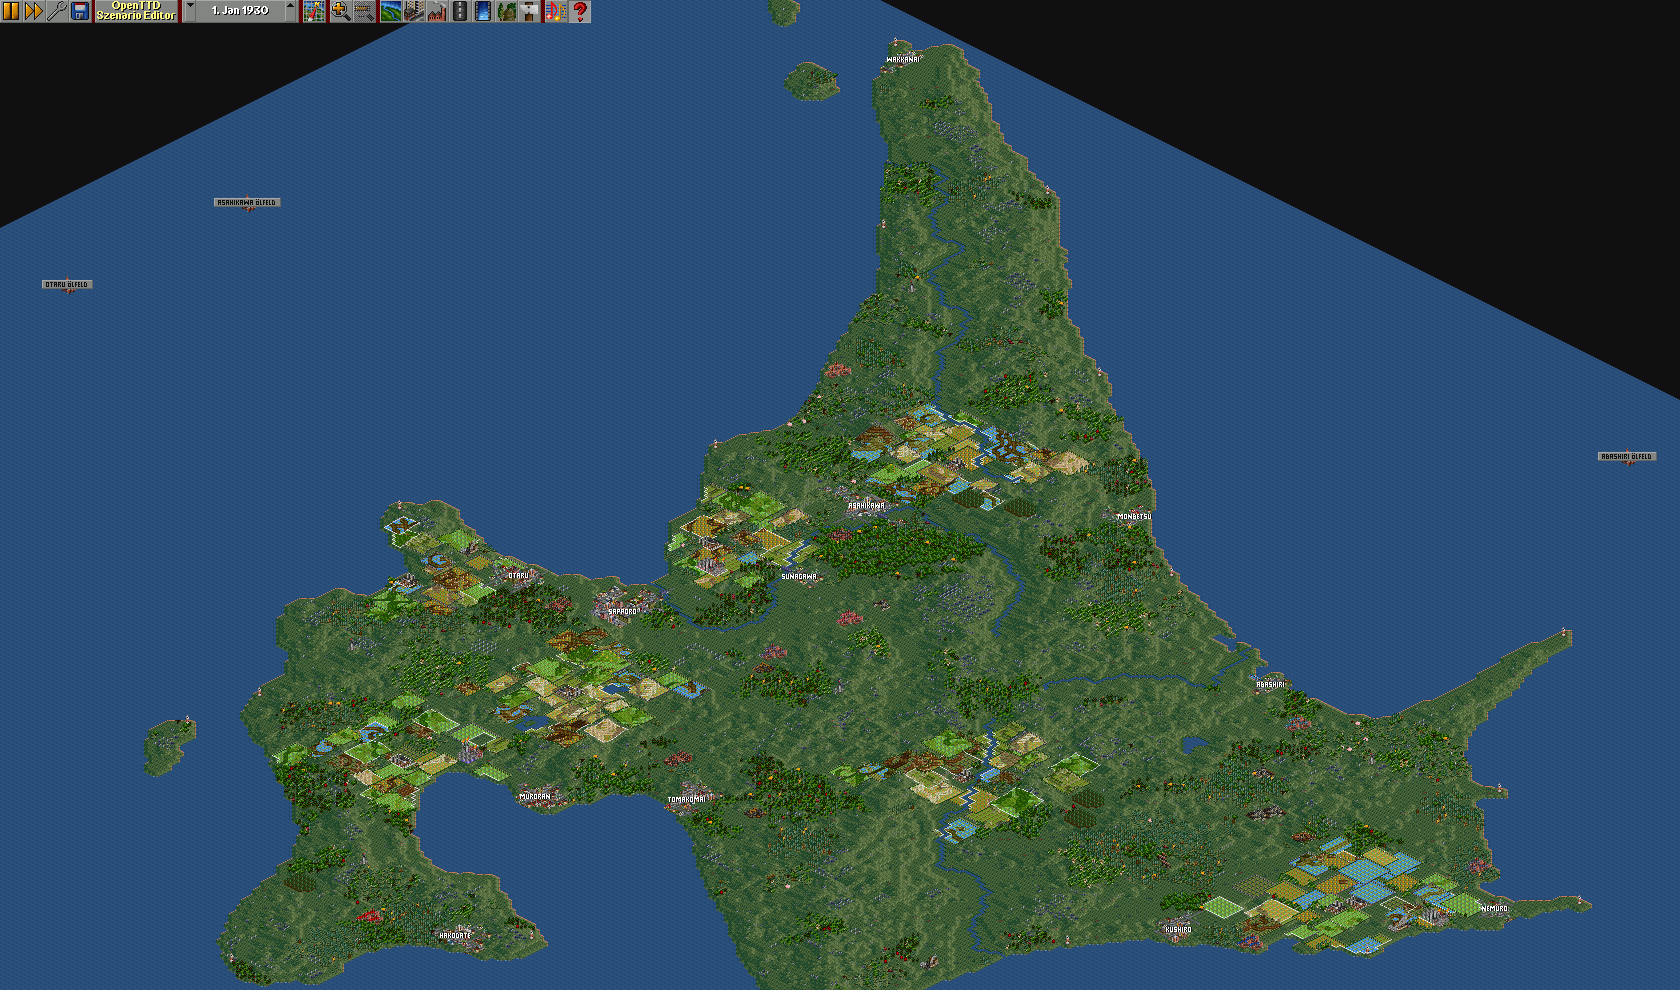
Task: Zoom out the map view
Action: tap(364, 11)
